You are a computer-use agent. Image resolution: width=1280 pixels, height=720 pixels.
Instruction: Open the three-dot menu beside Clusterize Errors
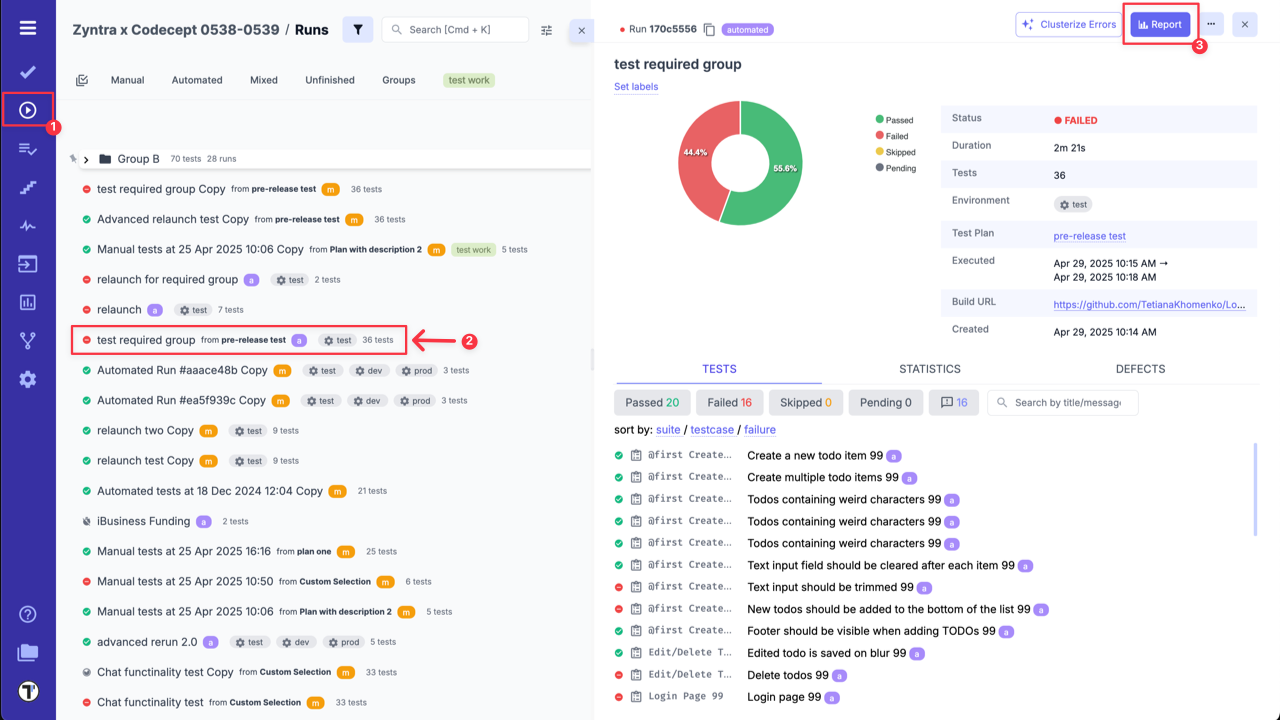(1210, 24)
